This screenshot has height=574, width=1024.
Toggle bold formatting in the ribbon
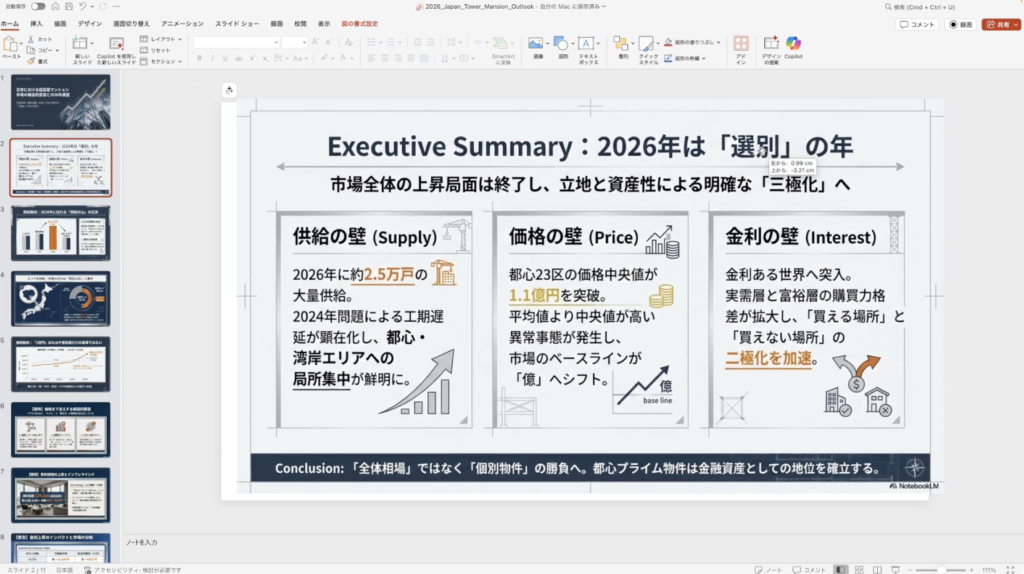tap(199, 58)
